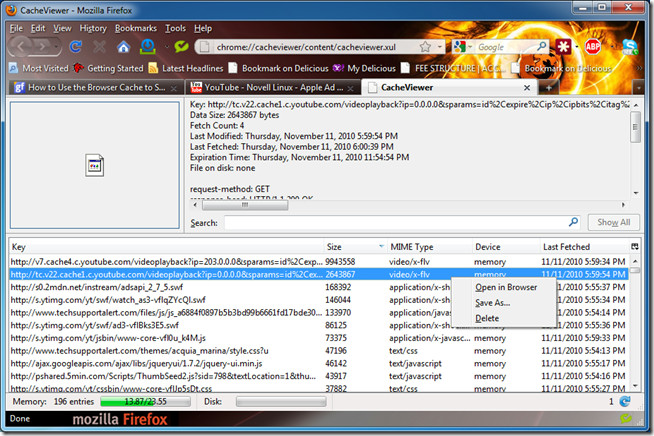Sort by the MIME Type column header
This screenshot has width=654, height=436.
tap(430, 247)
